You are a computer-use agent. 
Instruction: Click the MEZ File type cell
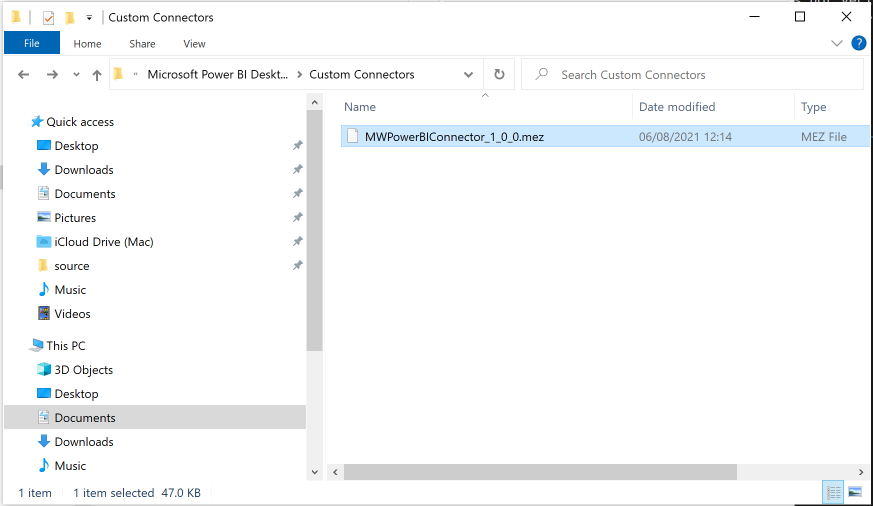[824, 137]
